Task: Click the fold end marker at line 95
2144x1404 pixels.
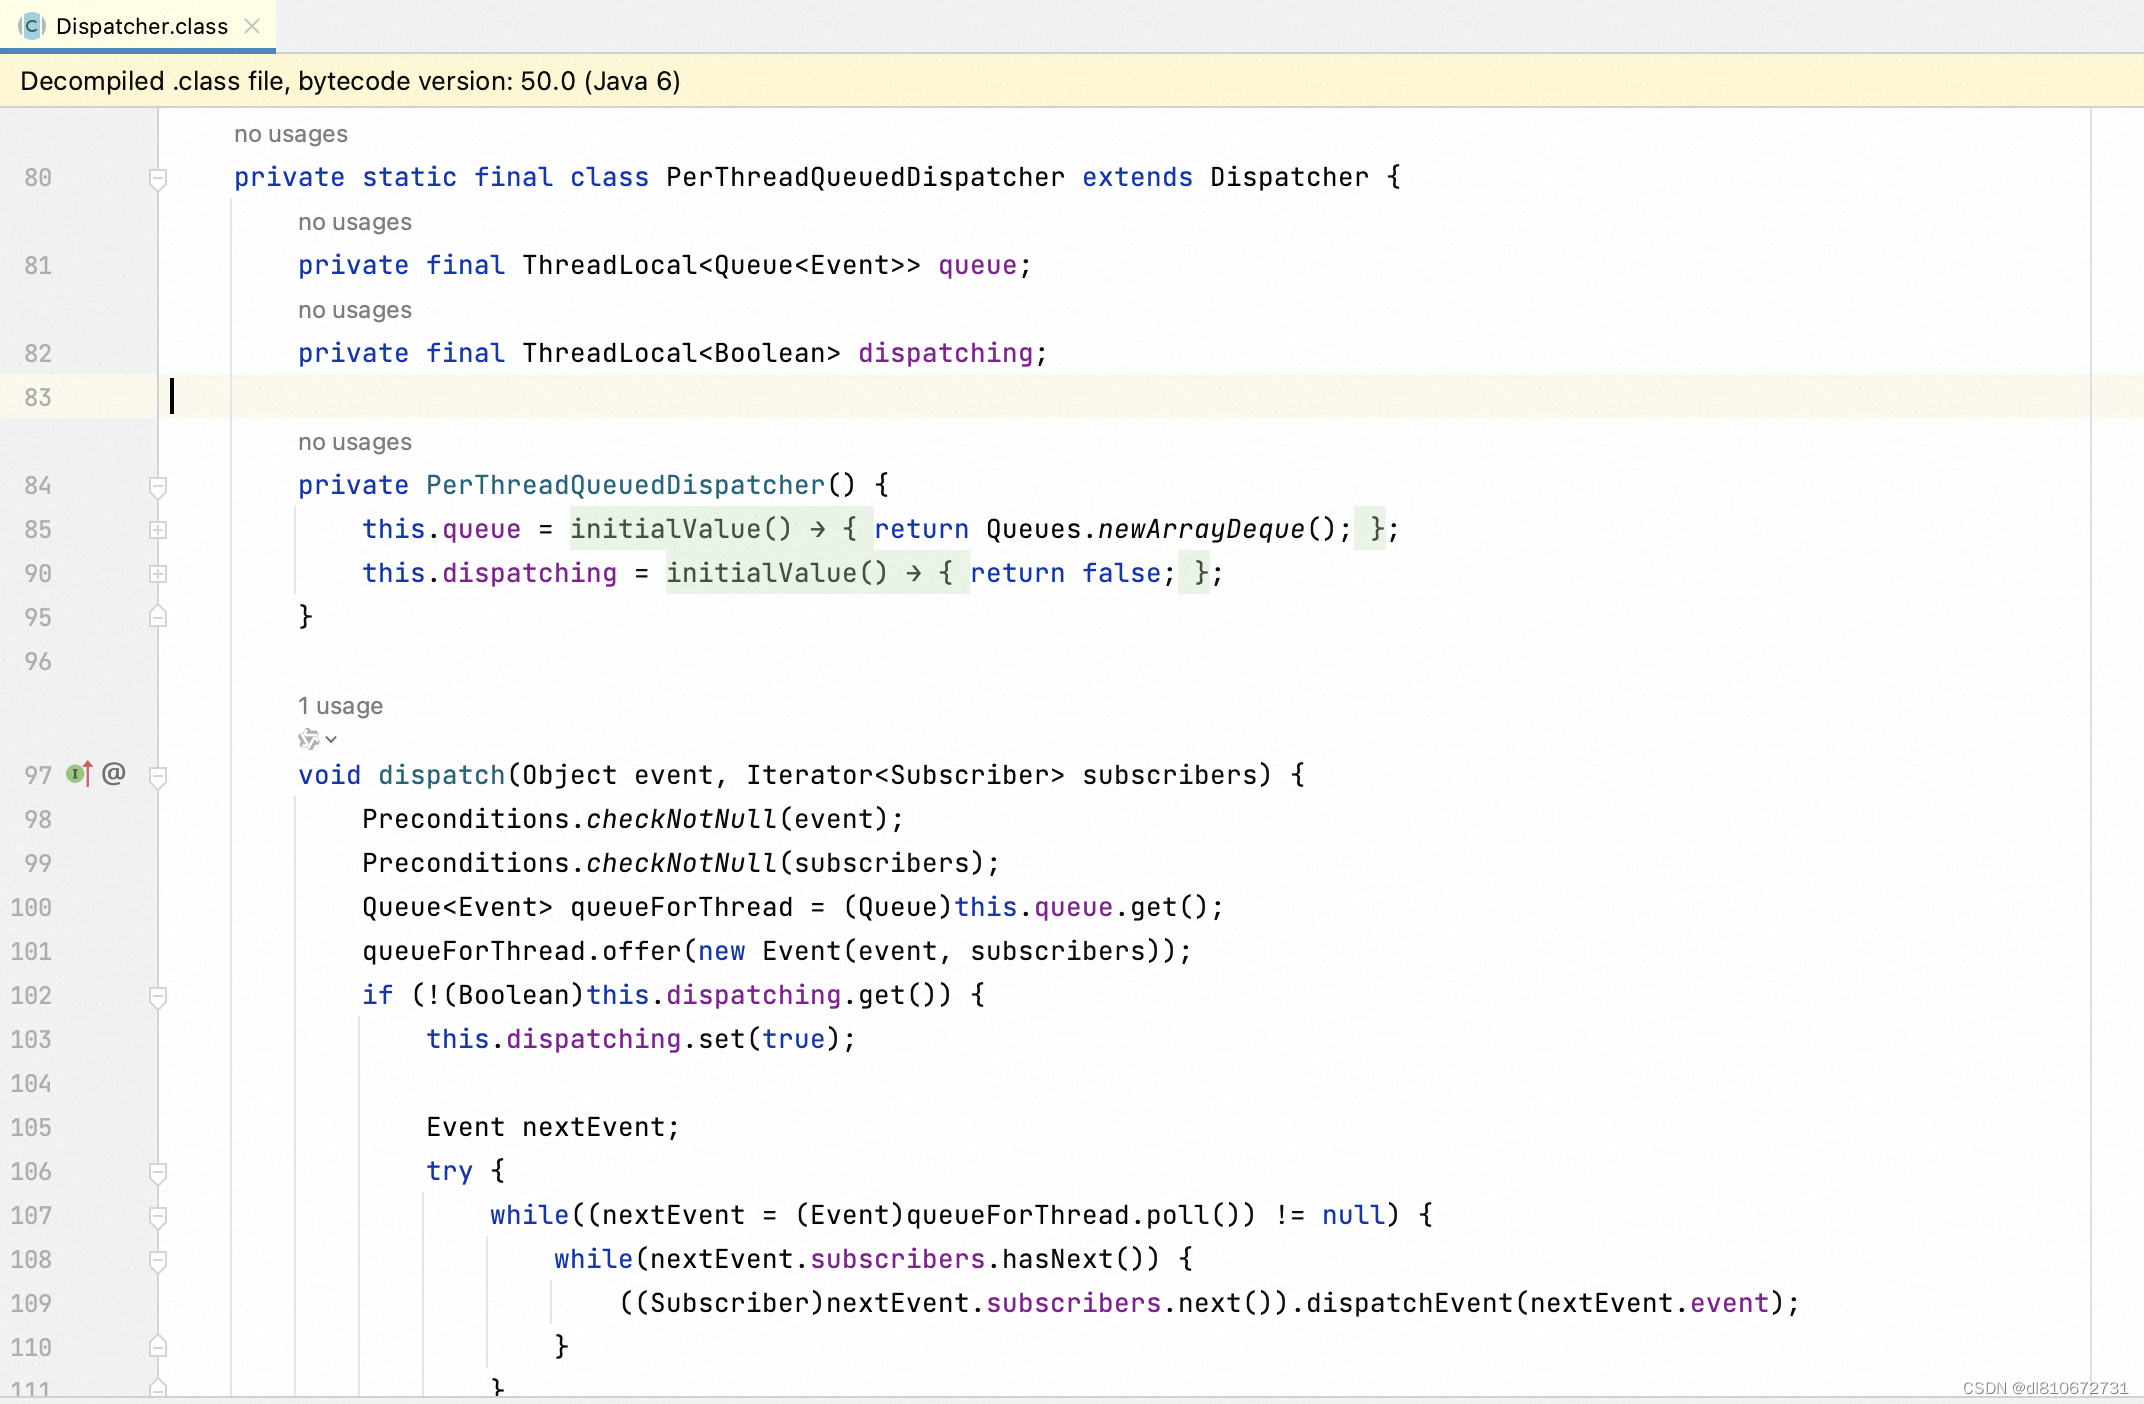Action: coord(157,617)
